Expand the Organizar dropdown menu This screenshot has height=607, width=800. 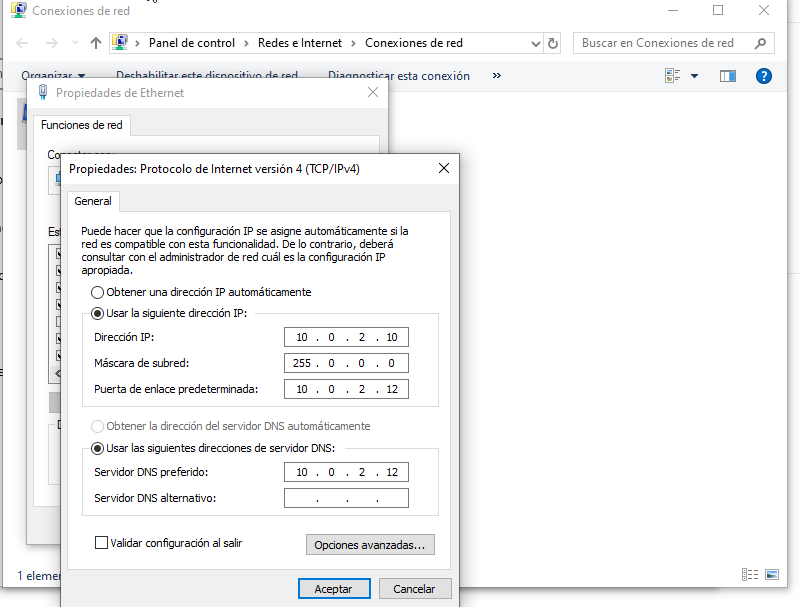point(53,76)
